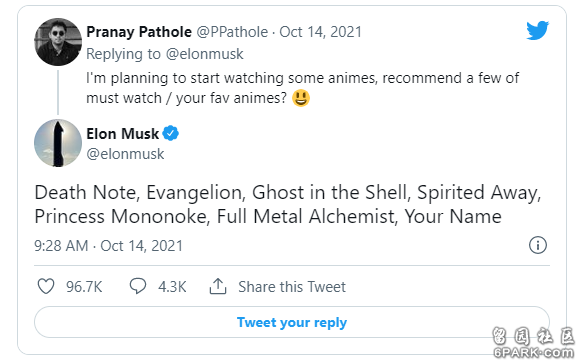
Task: Click the 4.3K replies count
Action: pos(172,287)
